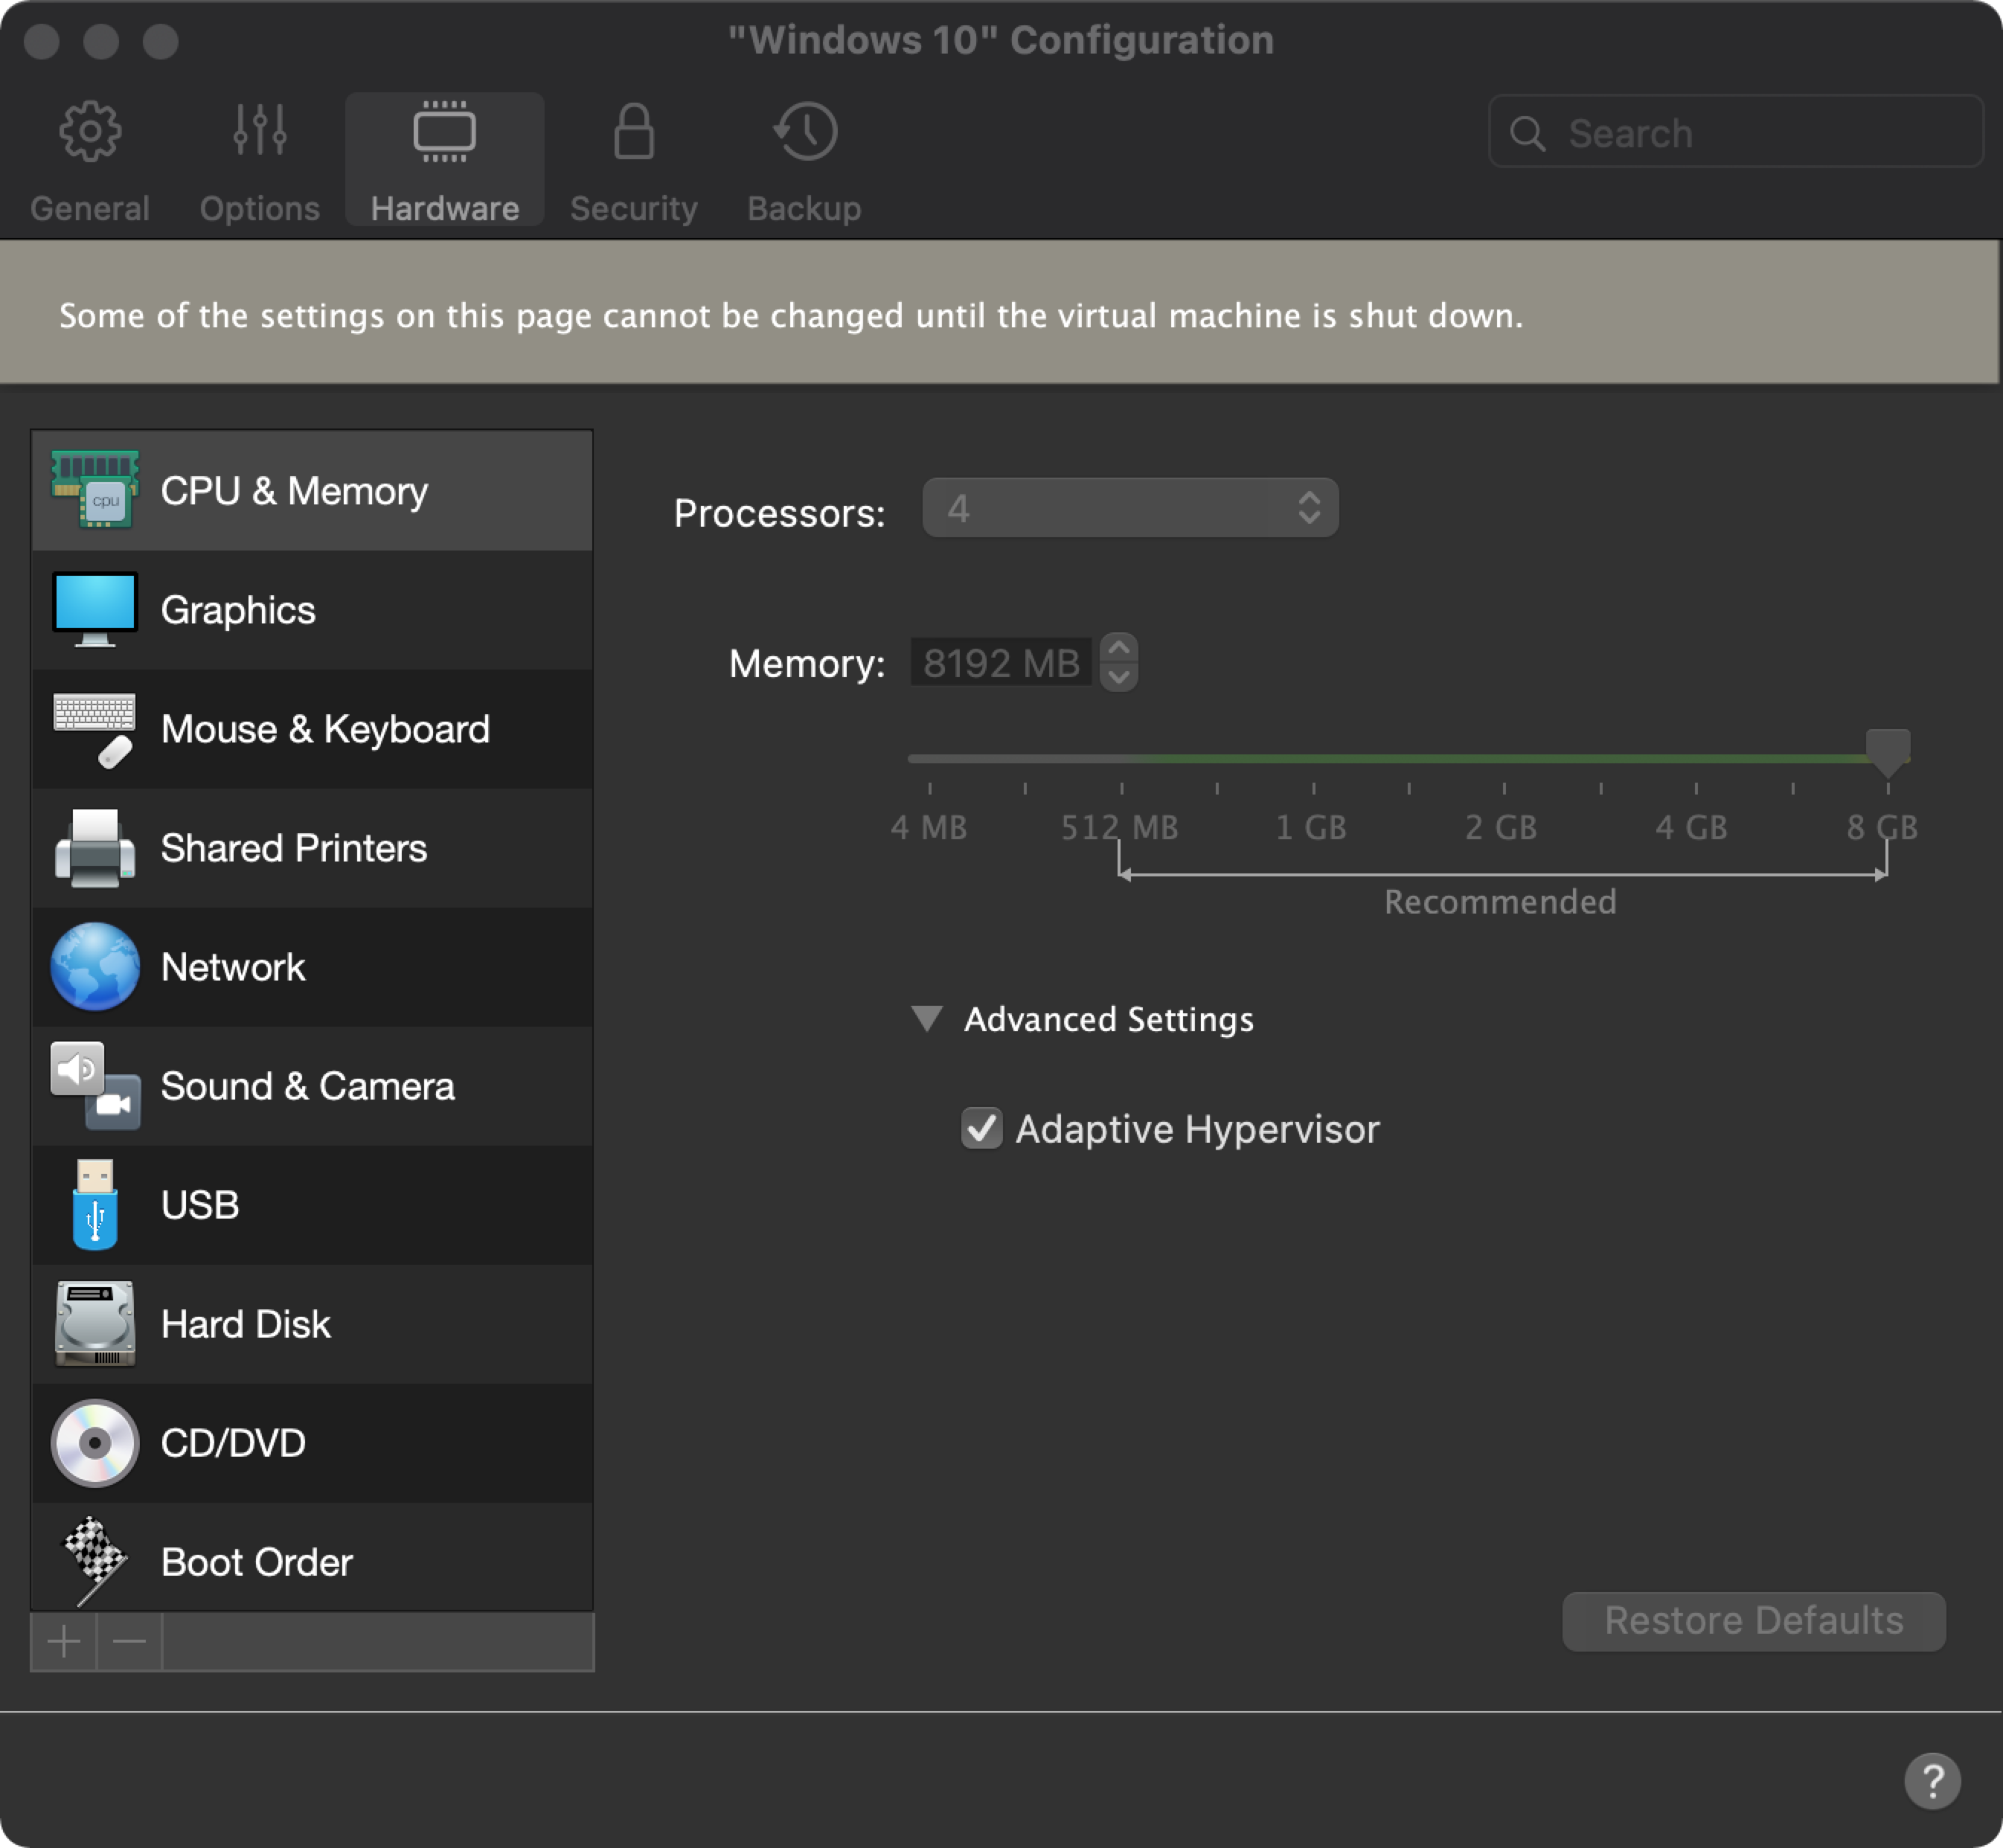This screenshot has height=1848, width=2003.
Task: Click the Memory 8192 MB value field
Action: pyautogui.click(x=1001, y=663)
